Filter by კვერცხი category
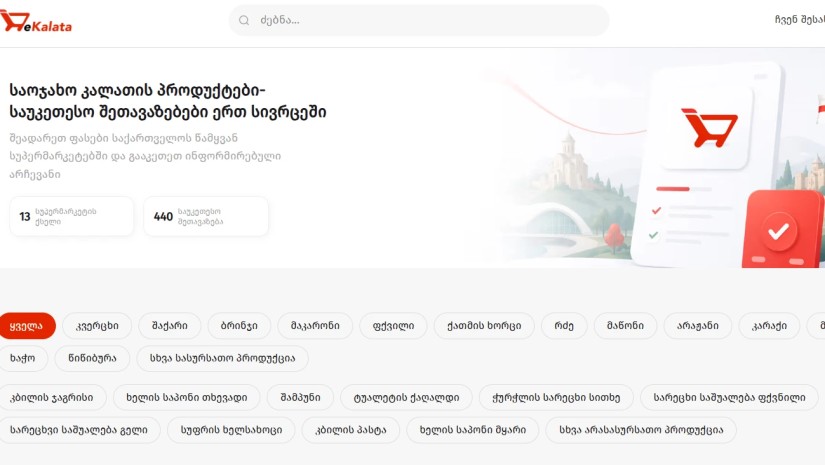 click(x=97, y=326)
